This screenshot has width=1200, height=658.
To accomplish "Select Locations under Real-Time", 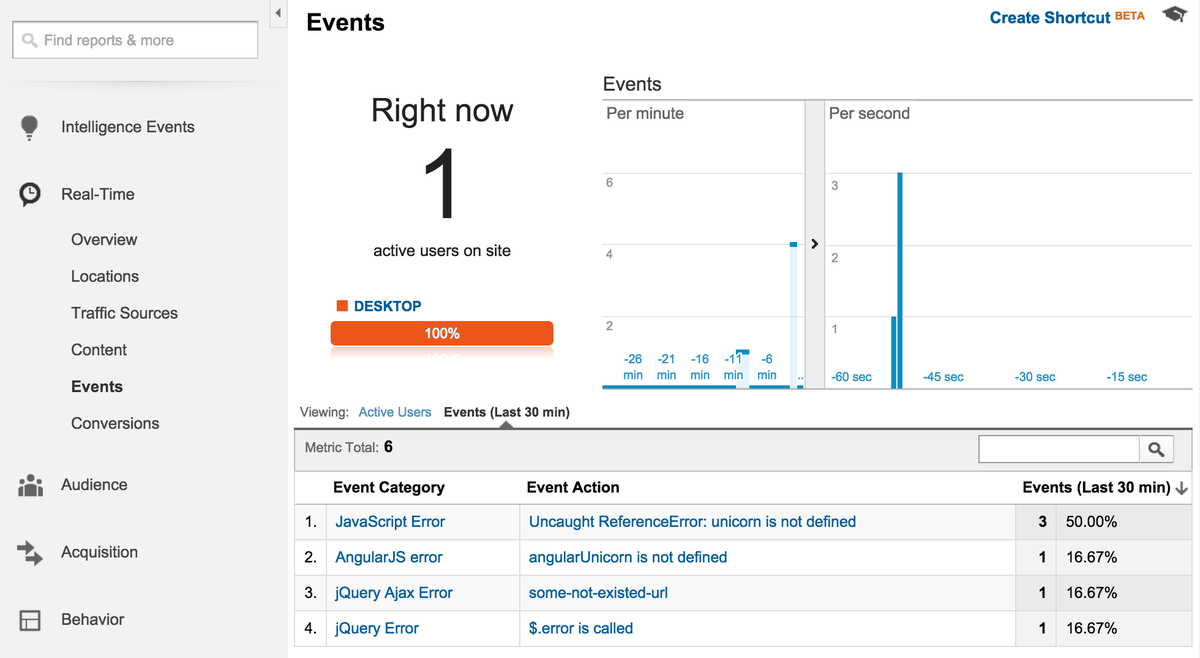I will [x=105, y=276].
